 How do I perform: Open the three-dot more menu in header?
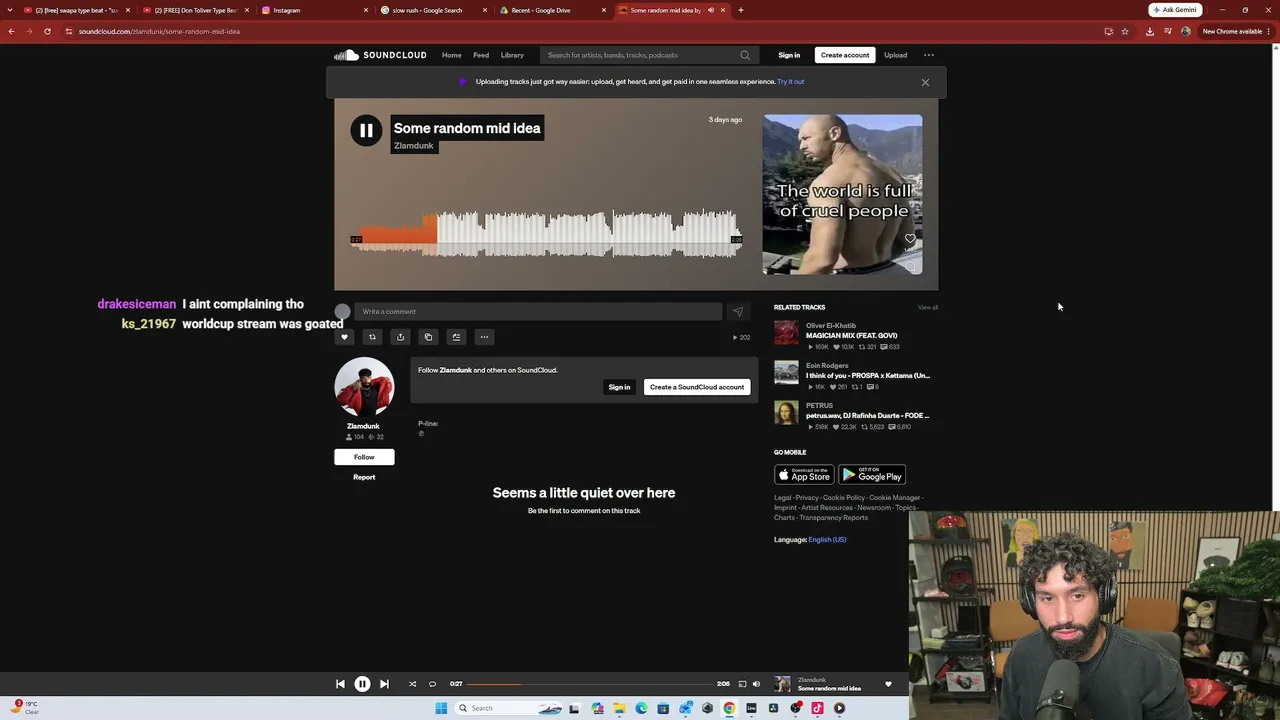[x=929, y=55]
